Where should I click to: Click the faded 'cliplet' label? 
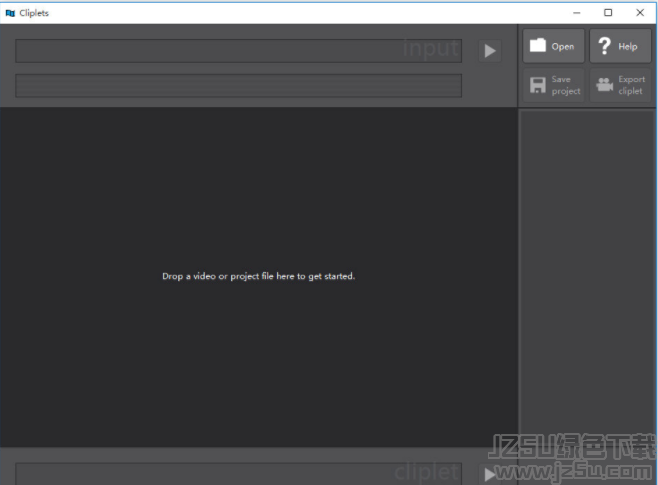(x=427, y=471)
